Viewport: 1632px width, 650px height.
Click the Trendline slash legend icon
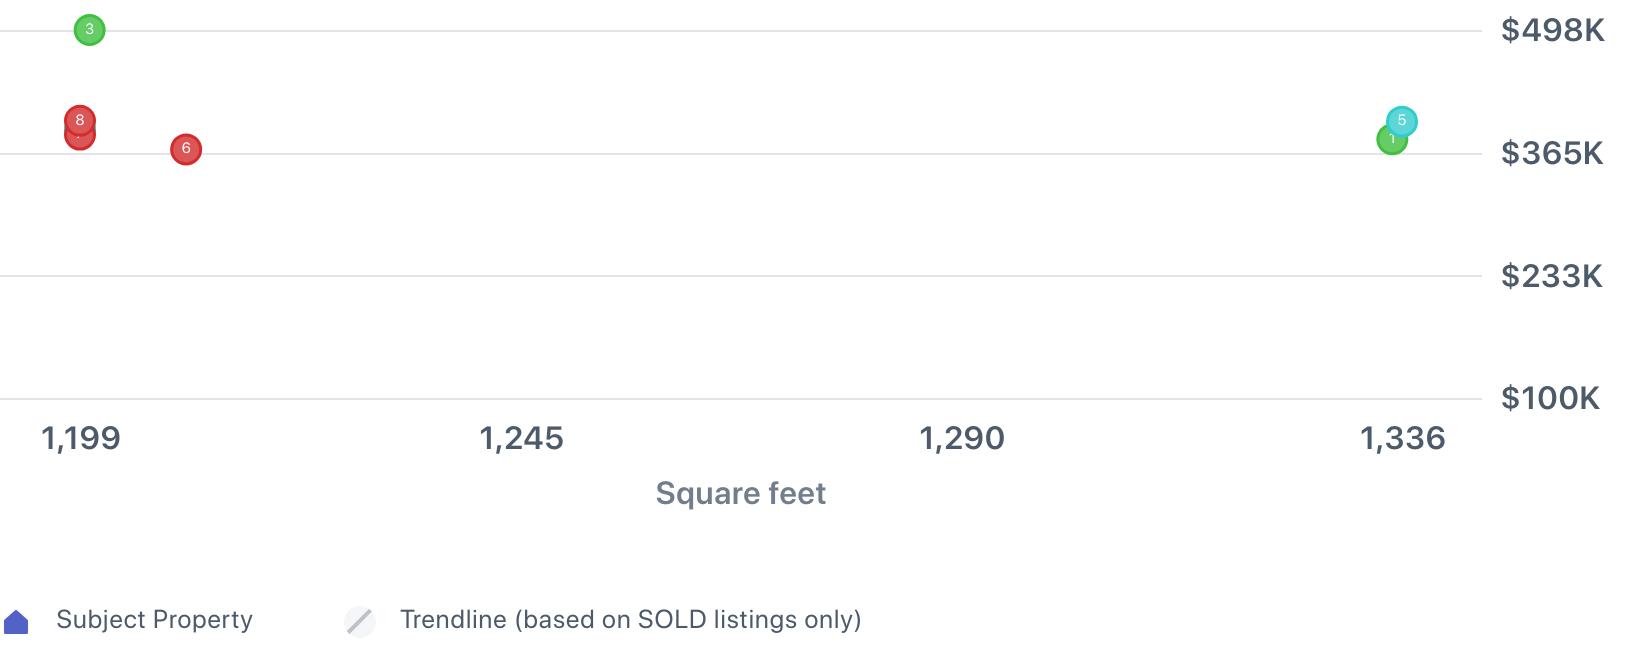pyautogui.click(x=360, y=621)
